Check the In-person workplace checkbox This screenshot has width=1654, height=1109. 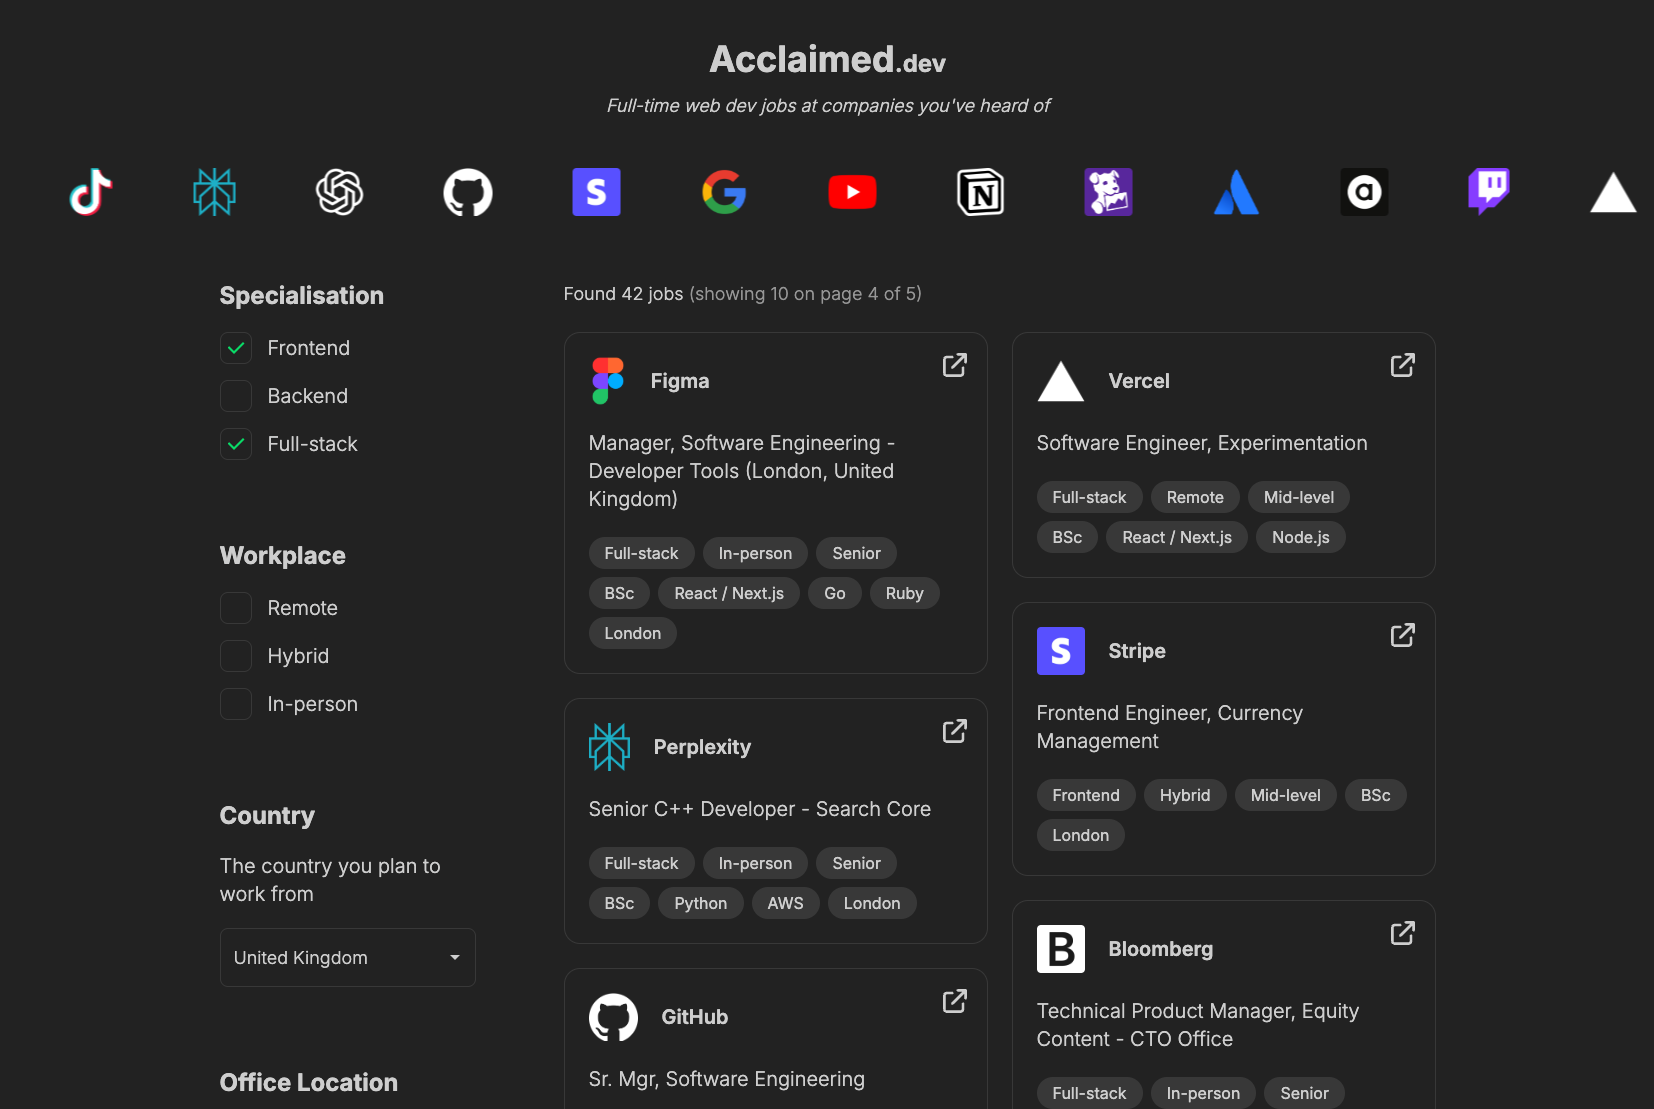tap(236, 704)
